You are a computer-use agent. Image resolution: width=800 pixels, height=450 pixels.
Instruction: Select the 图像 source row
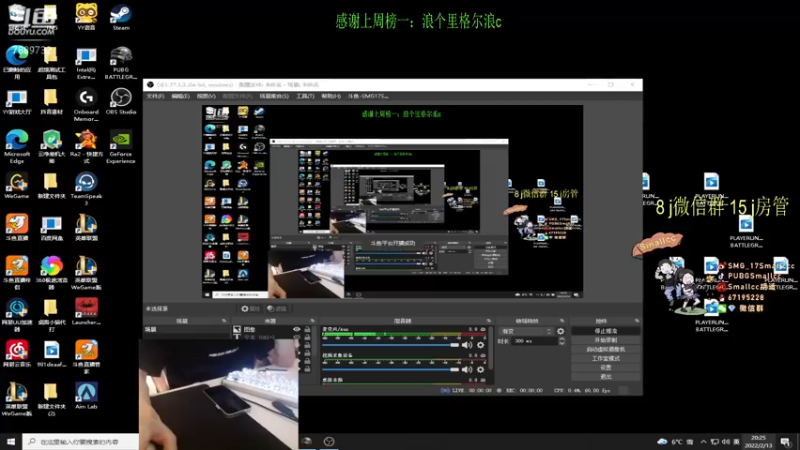[271, 330]
